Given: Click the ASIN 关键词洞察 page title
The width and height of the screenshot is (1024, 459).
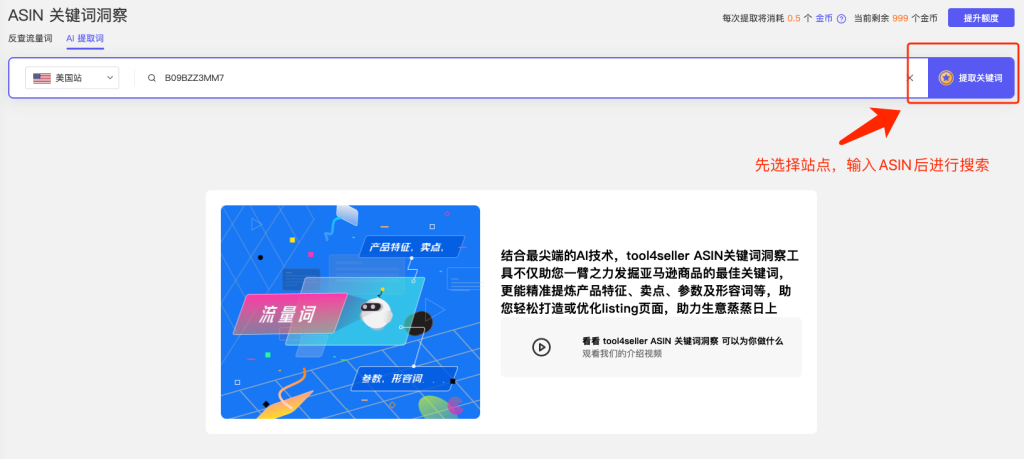Looking at the screenshot, I should pyautogui.click(x=68, y=16).
